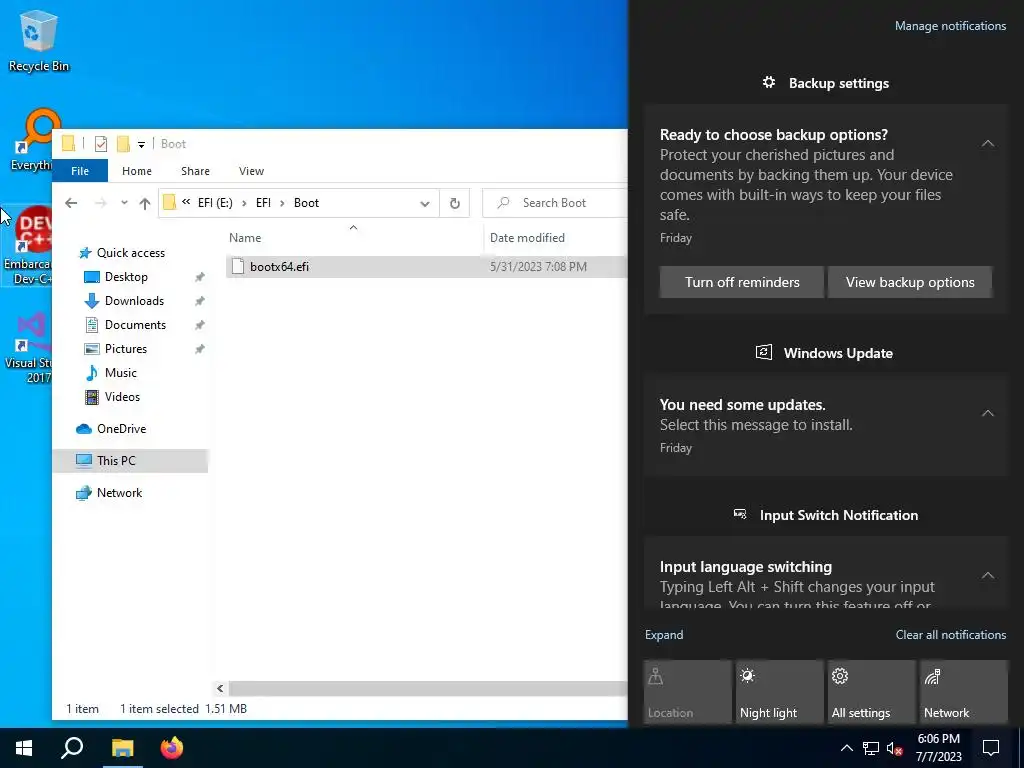This screenshot has height=768, width=1024.
Task: Open the Recent locations dropdown arrow
Action: point(124,203)
